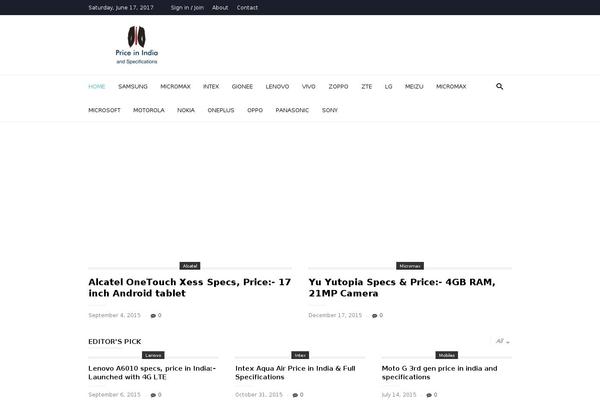Open the LENOVO menu item
This screenshot has height=400, width=600.
click(277, 87)
